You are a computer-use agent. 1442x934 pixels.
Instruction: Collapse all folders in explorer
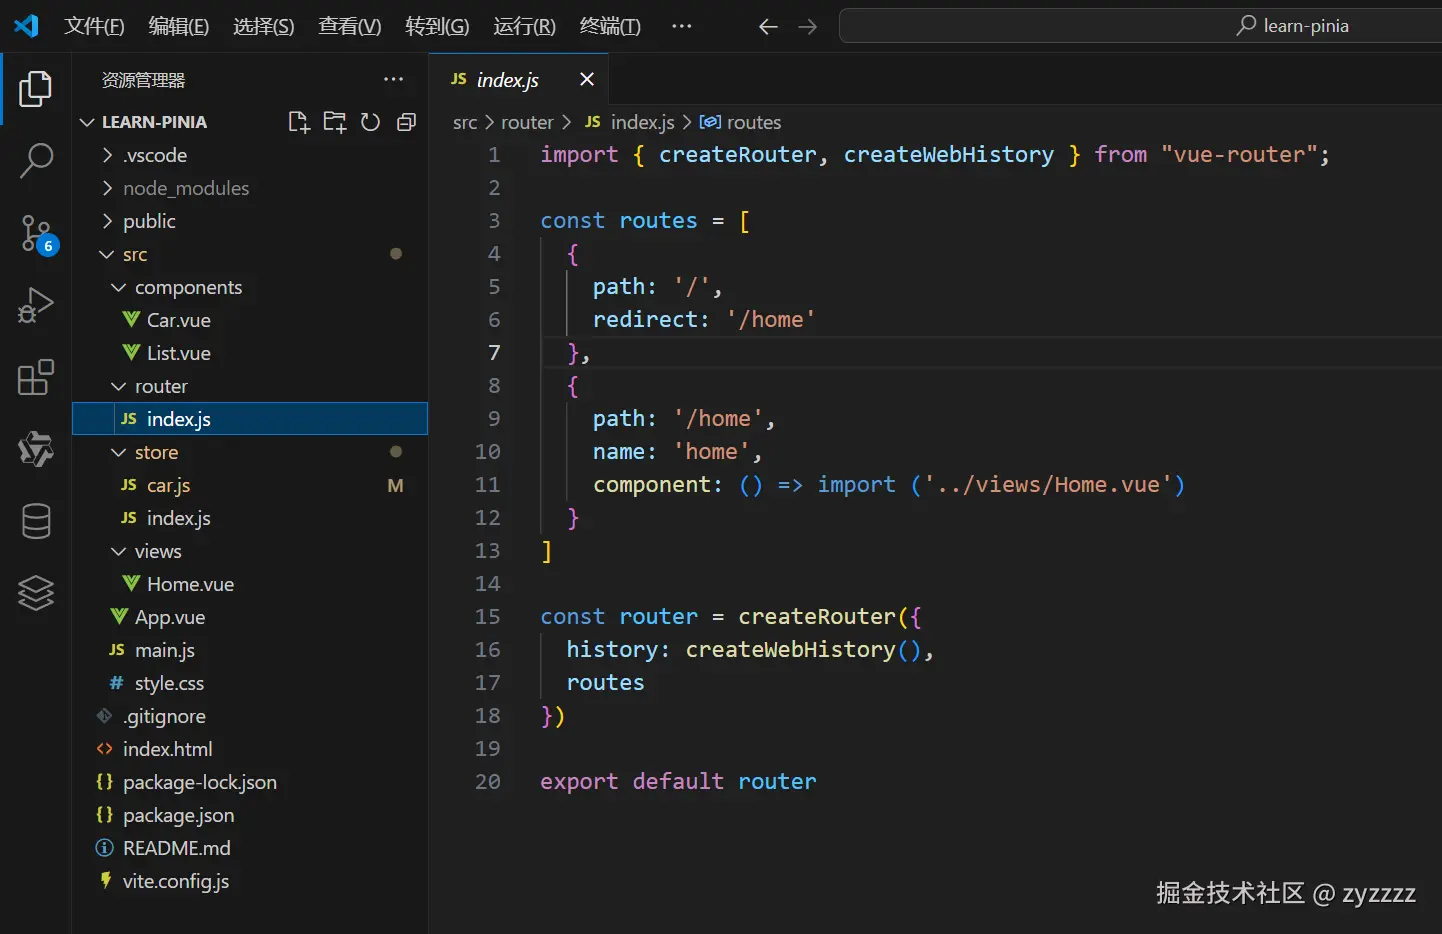pos(406,122)
